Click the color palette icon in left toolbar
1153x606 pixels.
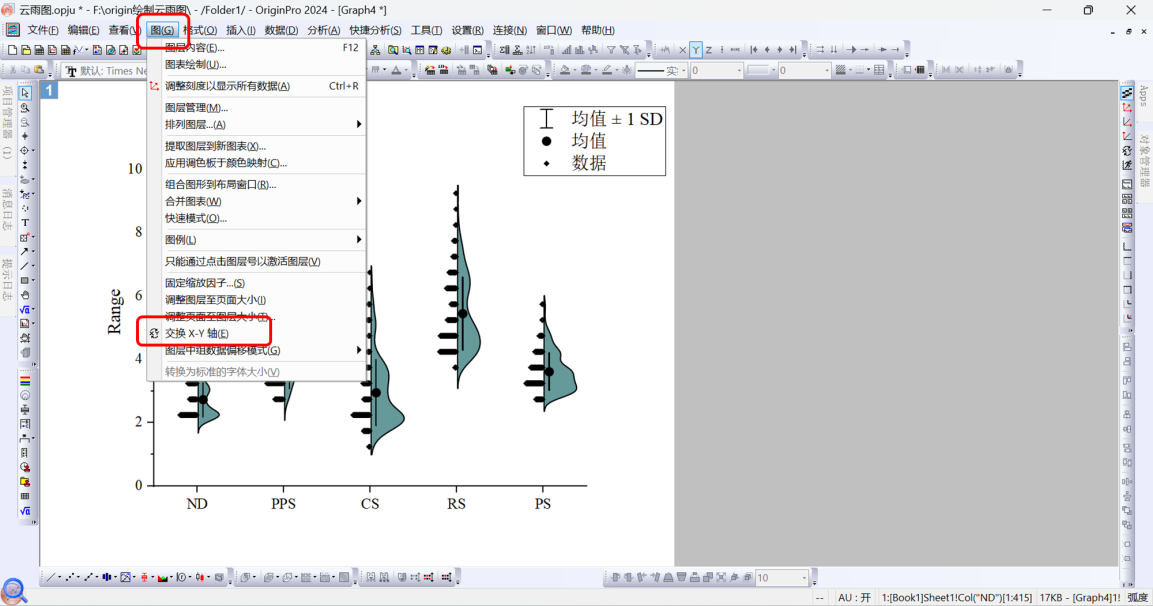tap(25, 381)
